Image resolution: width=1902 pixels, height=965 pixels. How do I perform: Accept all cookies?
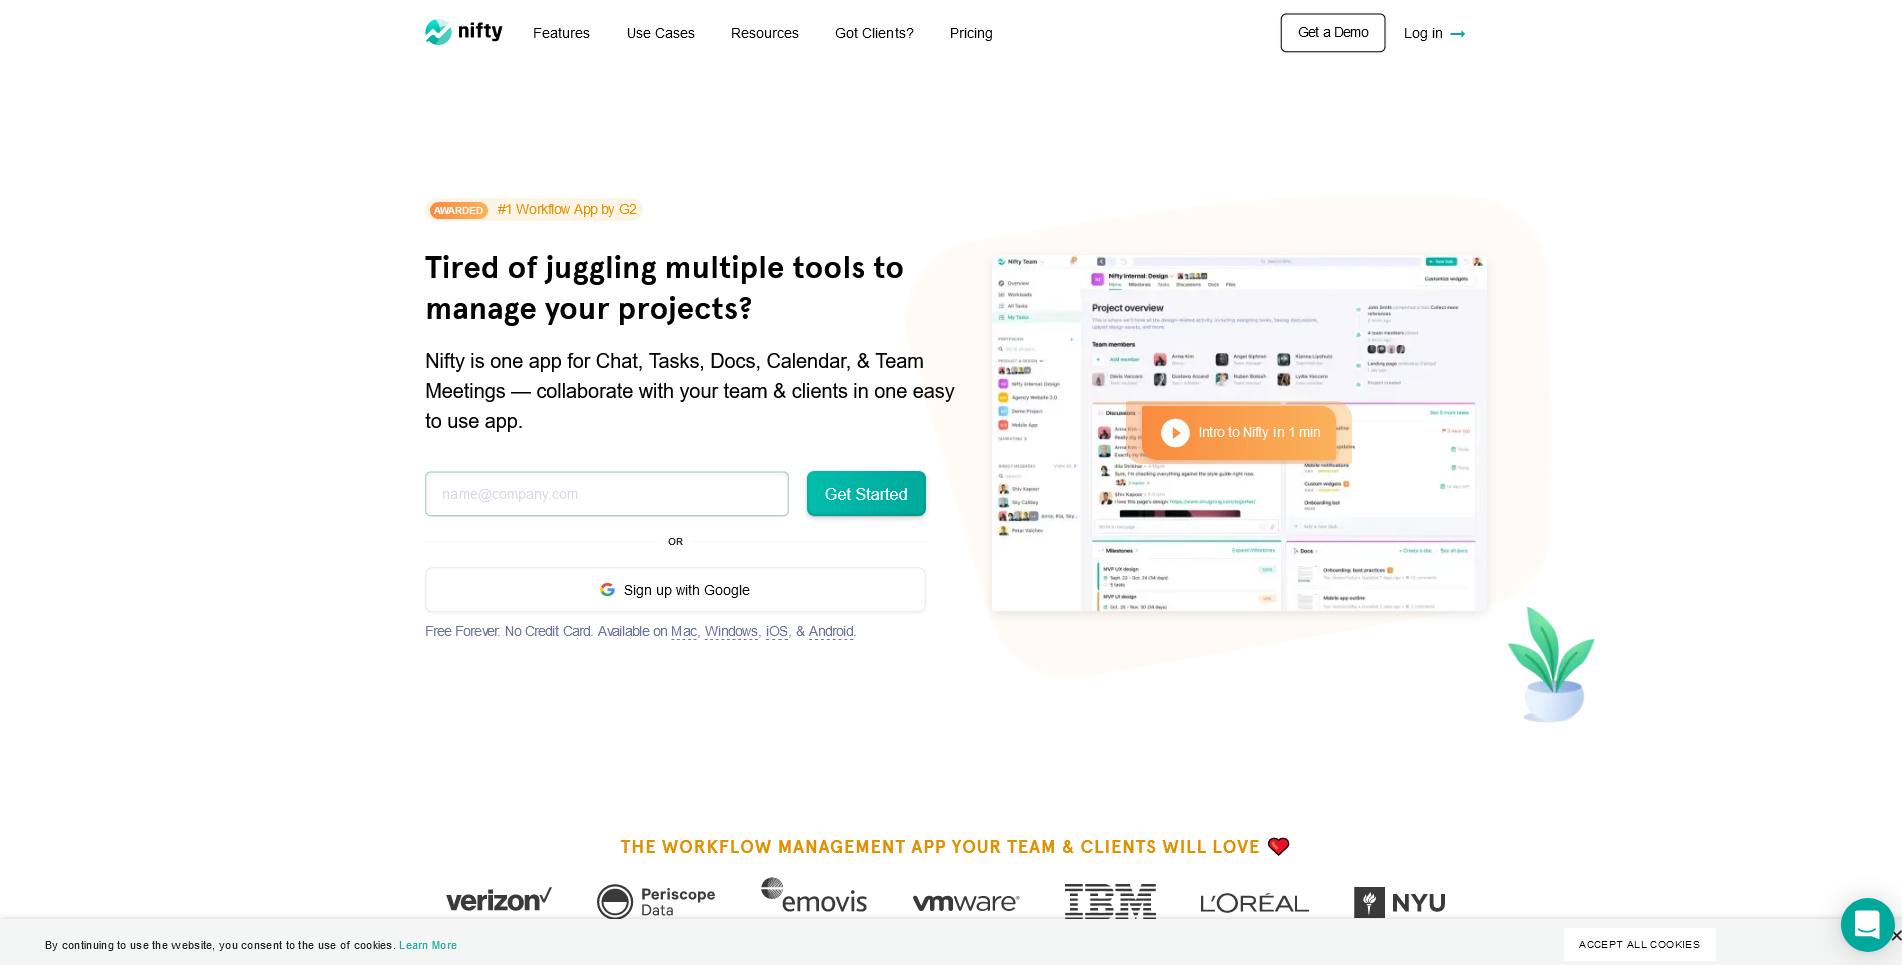tap(1639, 944)
